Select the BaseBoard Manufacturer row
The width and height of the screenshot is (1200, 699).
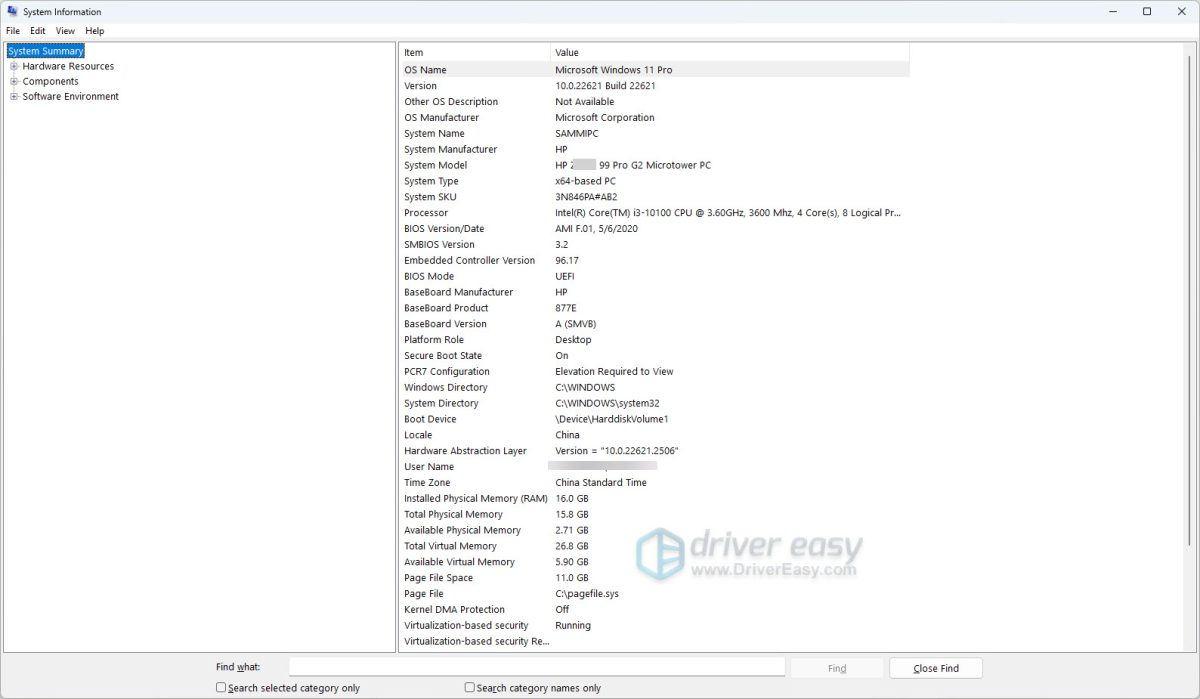coord(655,292)
